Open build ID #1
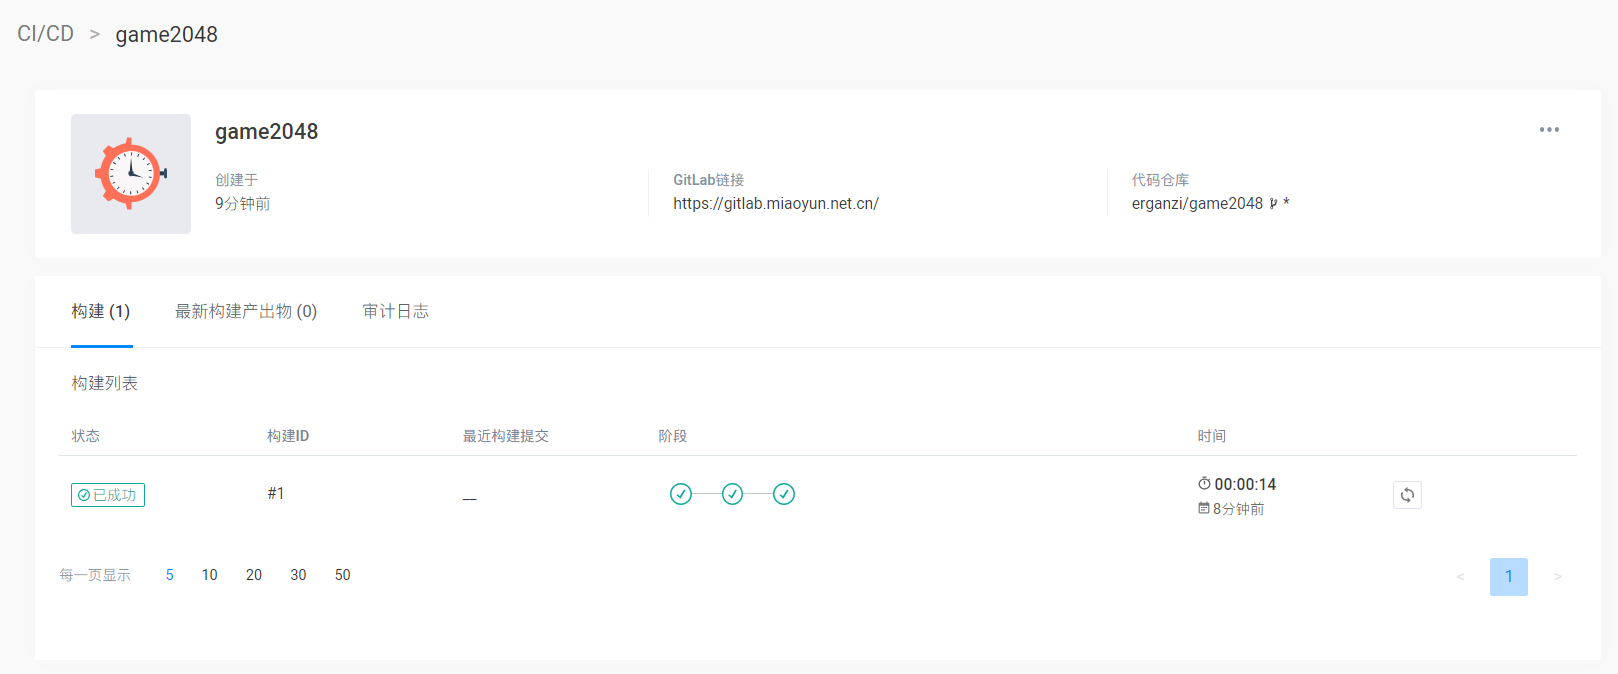This screenshot has height=674, width=1618. pos(276,494)
